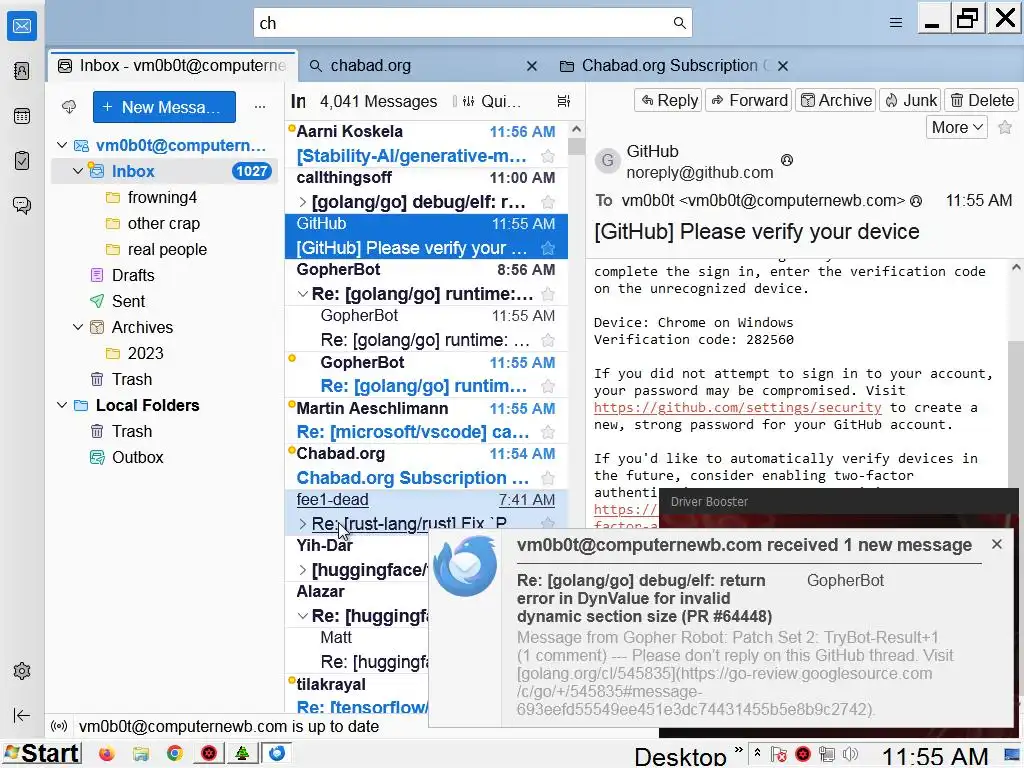Image resolution: width=1024 pixels, height=768 pixels.
Task: Toggle star on GopherBot 8:56 AM thread
Action: [x=548, y=295]
